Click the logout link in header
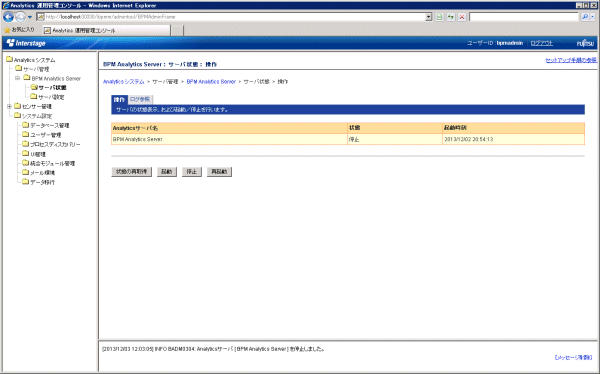The width and height of the screenshot is (600, 374). (x=541, y=43)
